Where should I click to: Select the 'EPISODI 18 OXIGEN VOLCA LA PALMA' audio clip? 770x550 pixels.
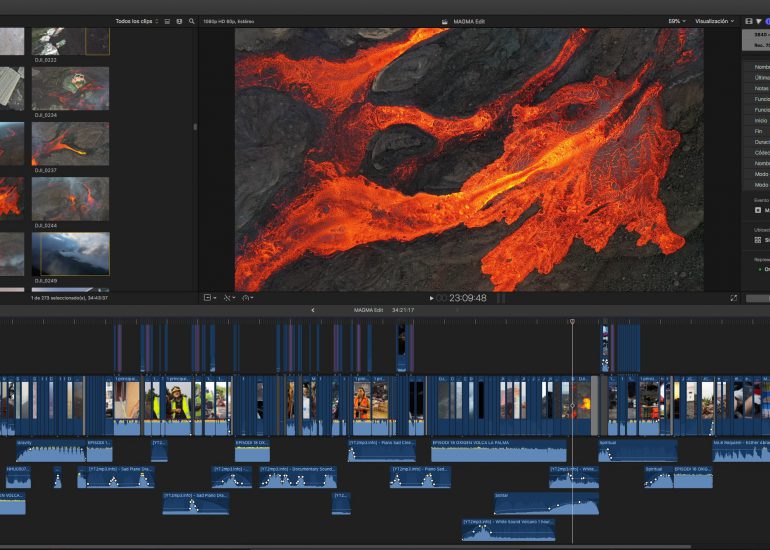tap(498, 450)
